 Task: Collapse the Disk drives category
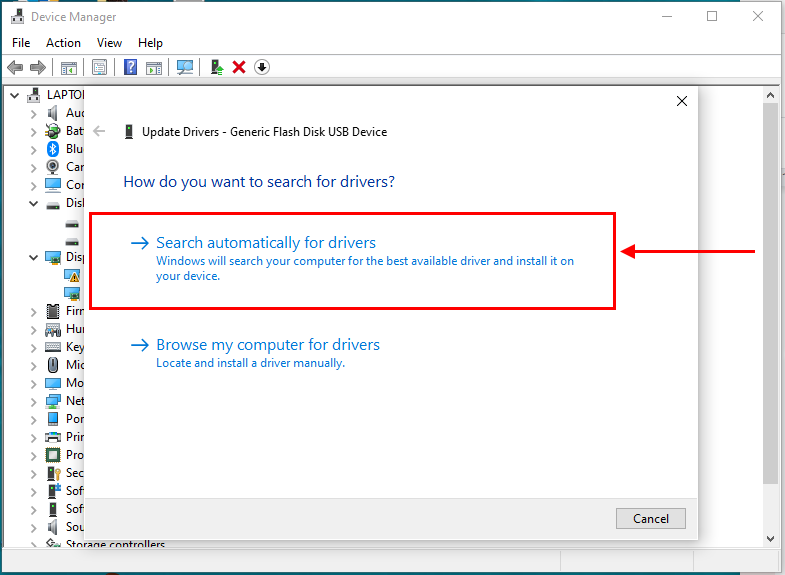point(34,204)
